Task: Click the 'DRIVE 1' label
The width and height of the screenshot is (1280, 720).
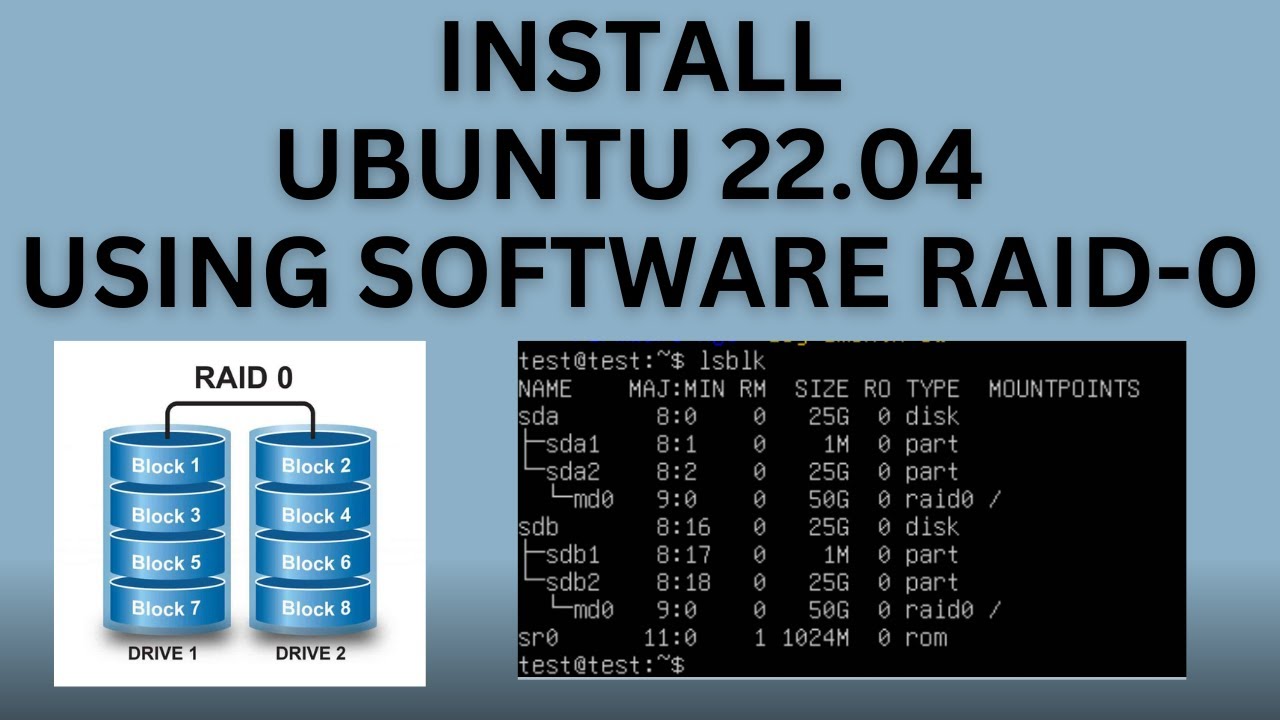Action: click(165, 653)
